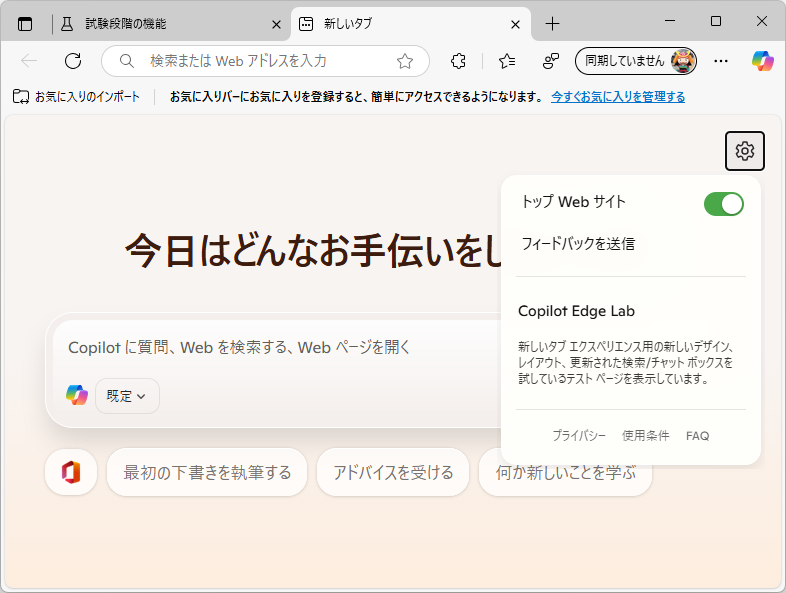Focus the 検索または Web アドレスを入力 address bar

tap(265, 61)
